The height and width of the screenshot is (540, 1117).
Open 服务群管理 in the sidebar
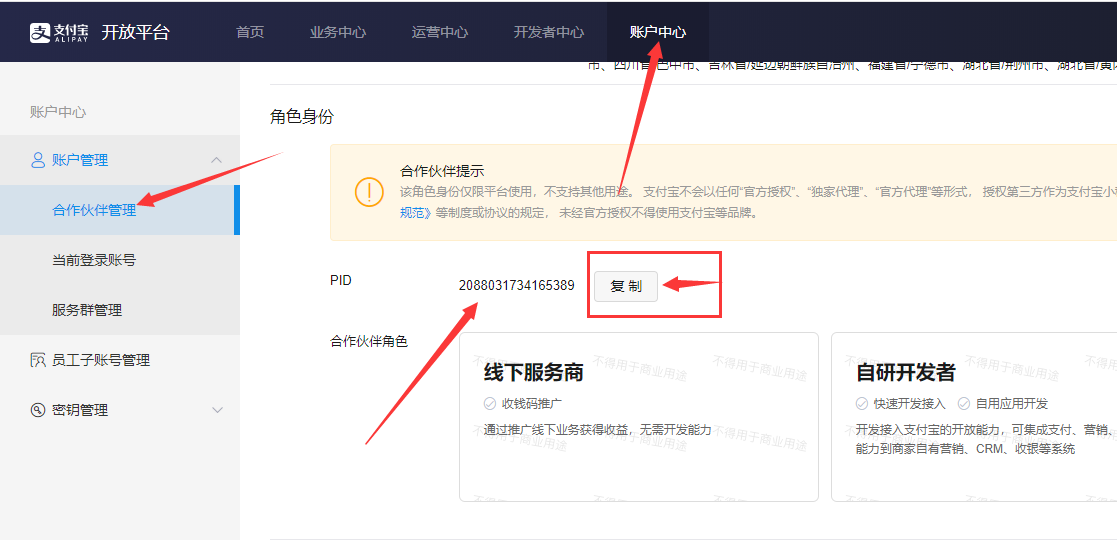point(120,310)
